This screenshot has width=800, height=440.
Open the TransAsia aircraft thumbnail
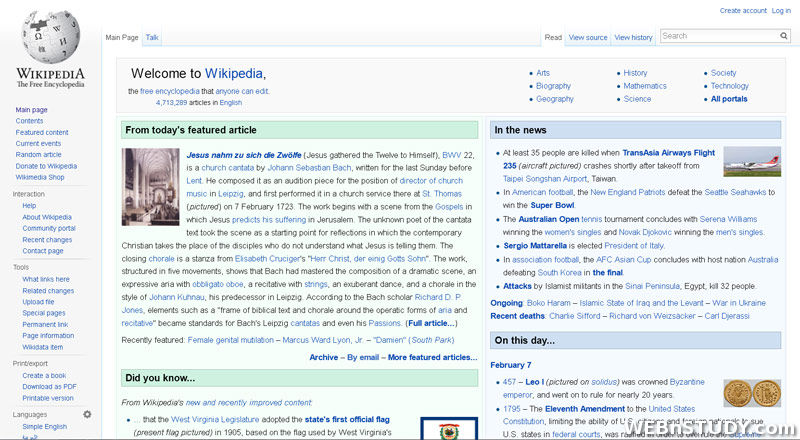752,162
